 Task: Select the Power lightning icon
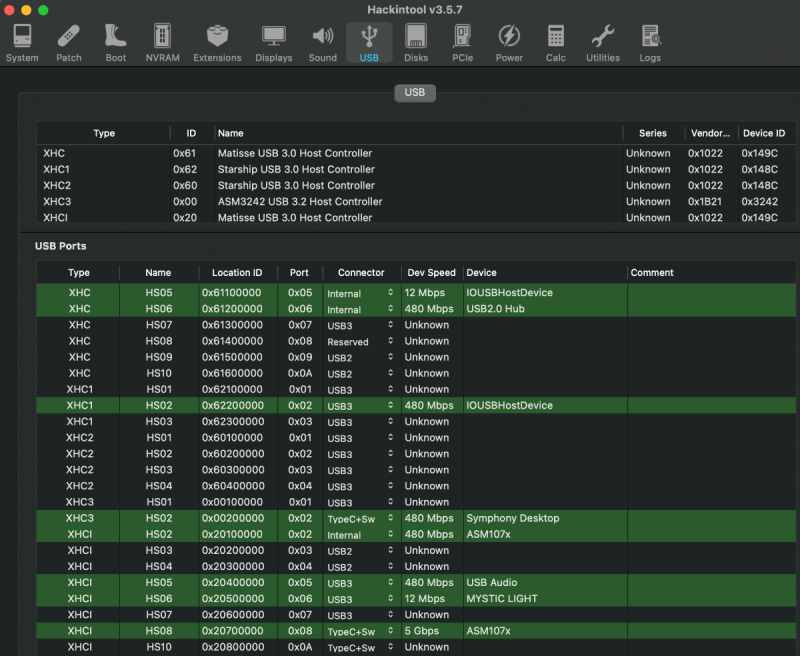click(509, 42)
